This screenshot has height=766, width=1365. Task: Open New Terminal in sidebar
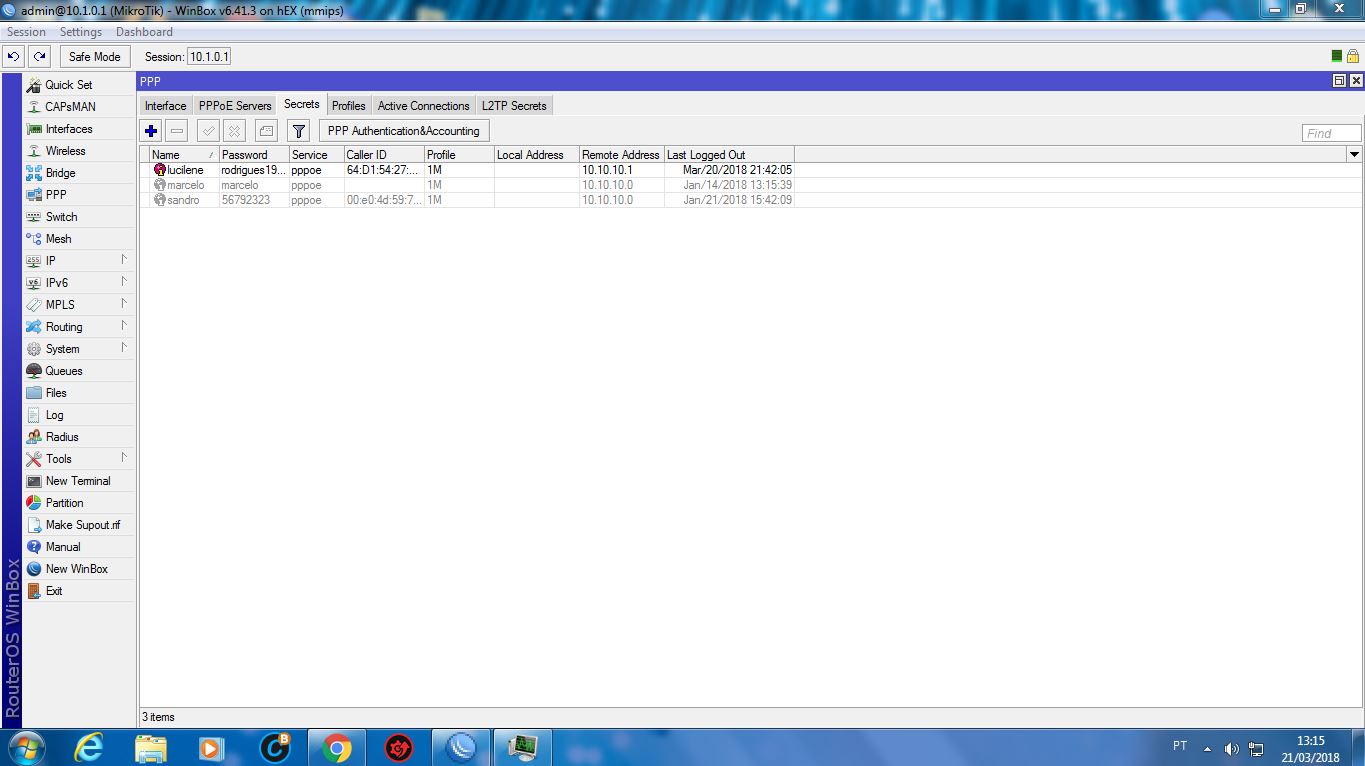coord(79,481)
